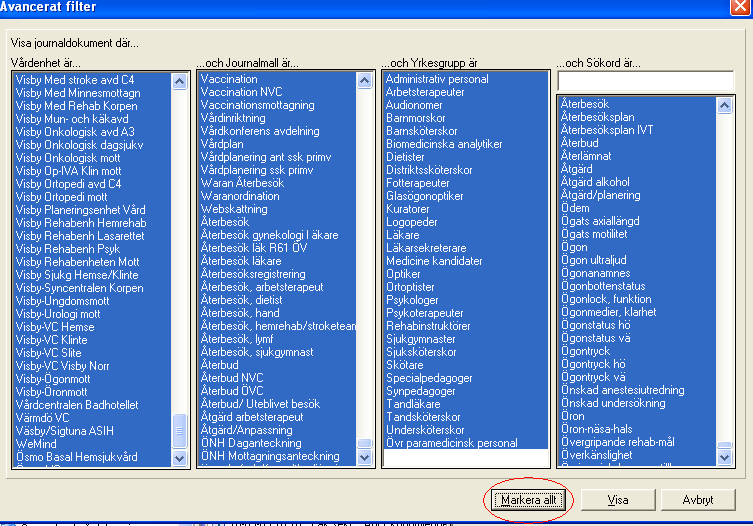The image size is (753, 526).
Task: Select Visby Ortopedi mott
Action: pos(61,196)
